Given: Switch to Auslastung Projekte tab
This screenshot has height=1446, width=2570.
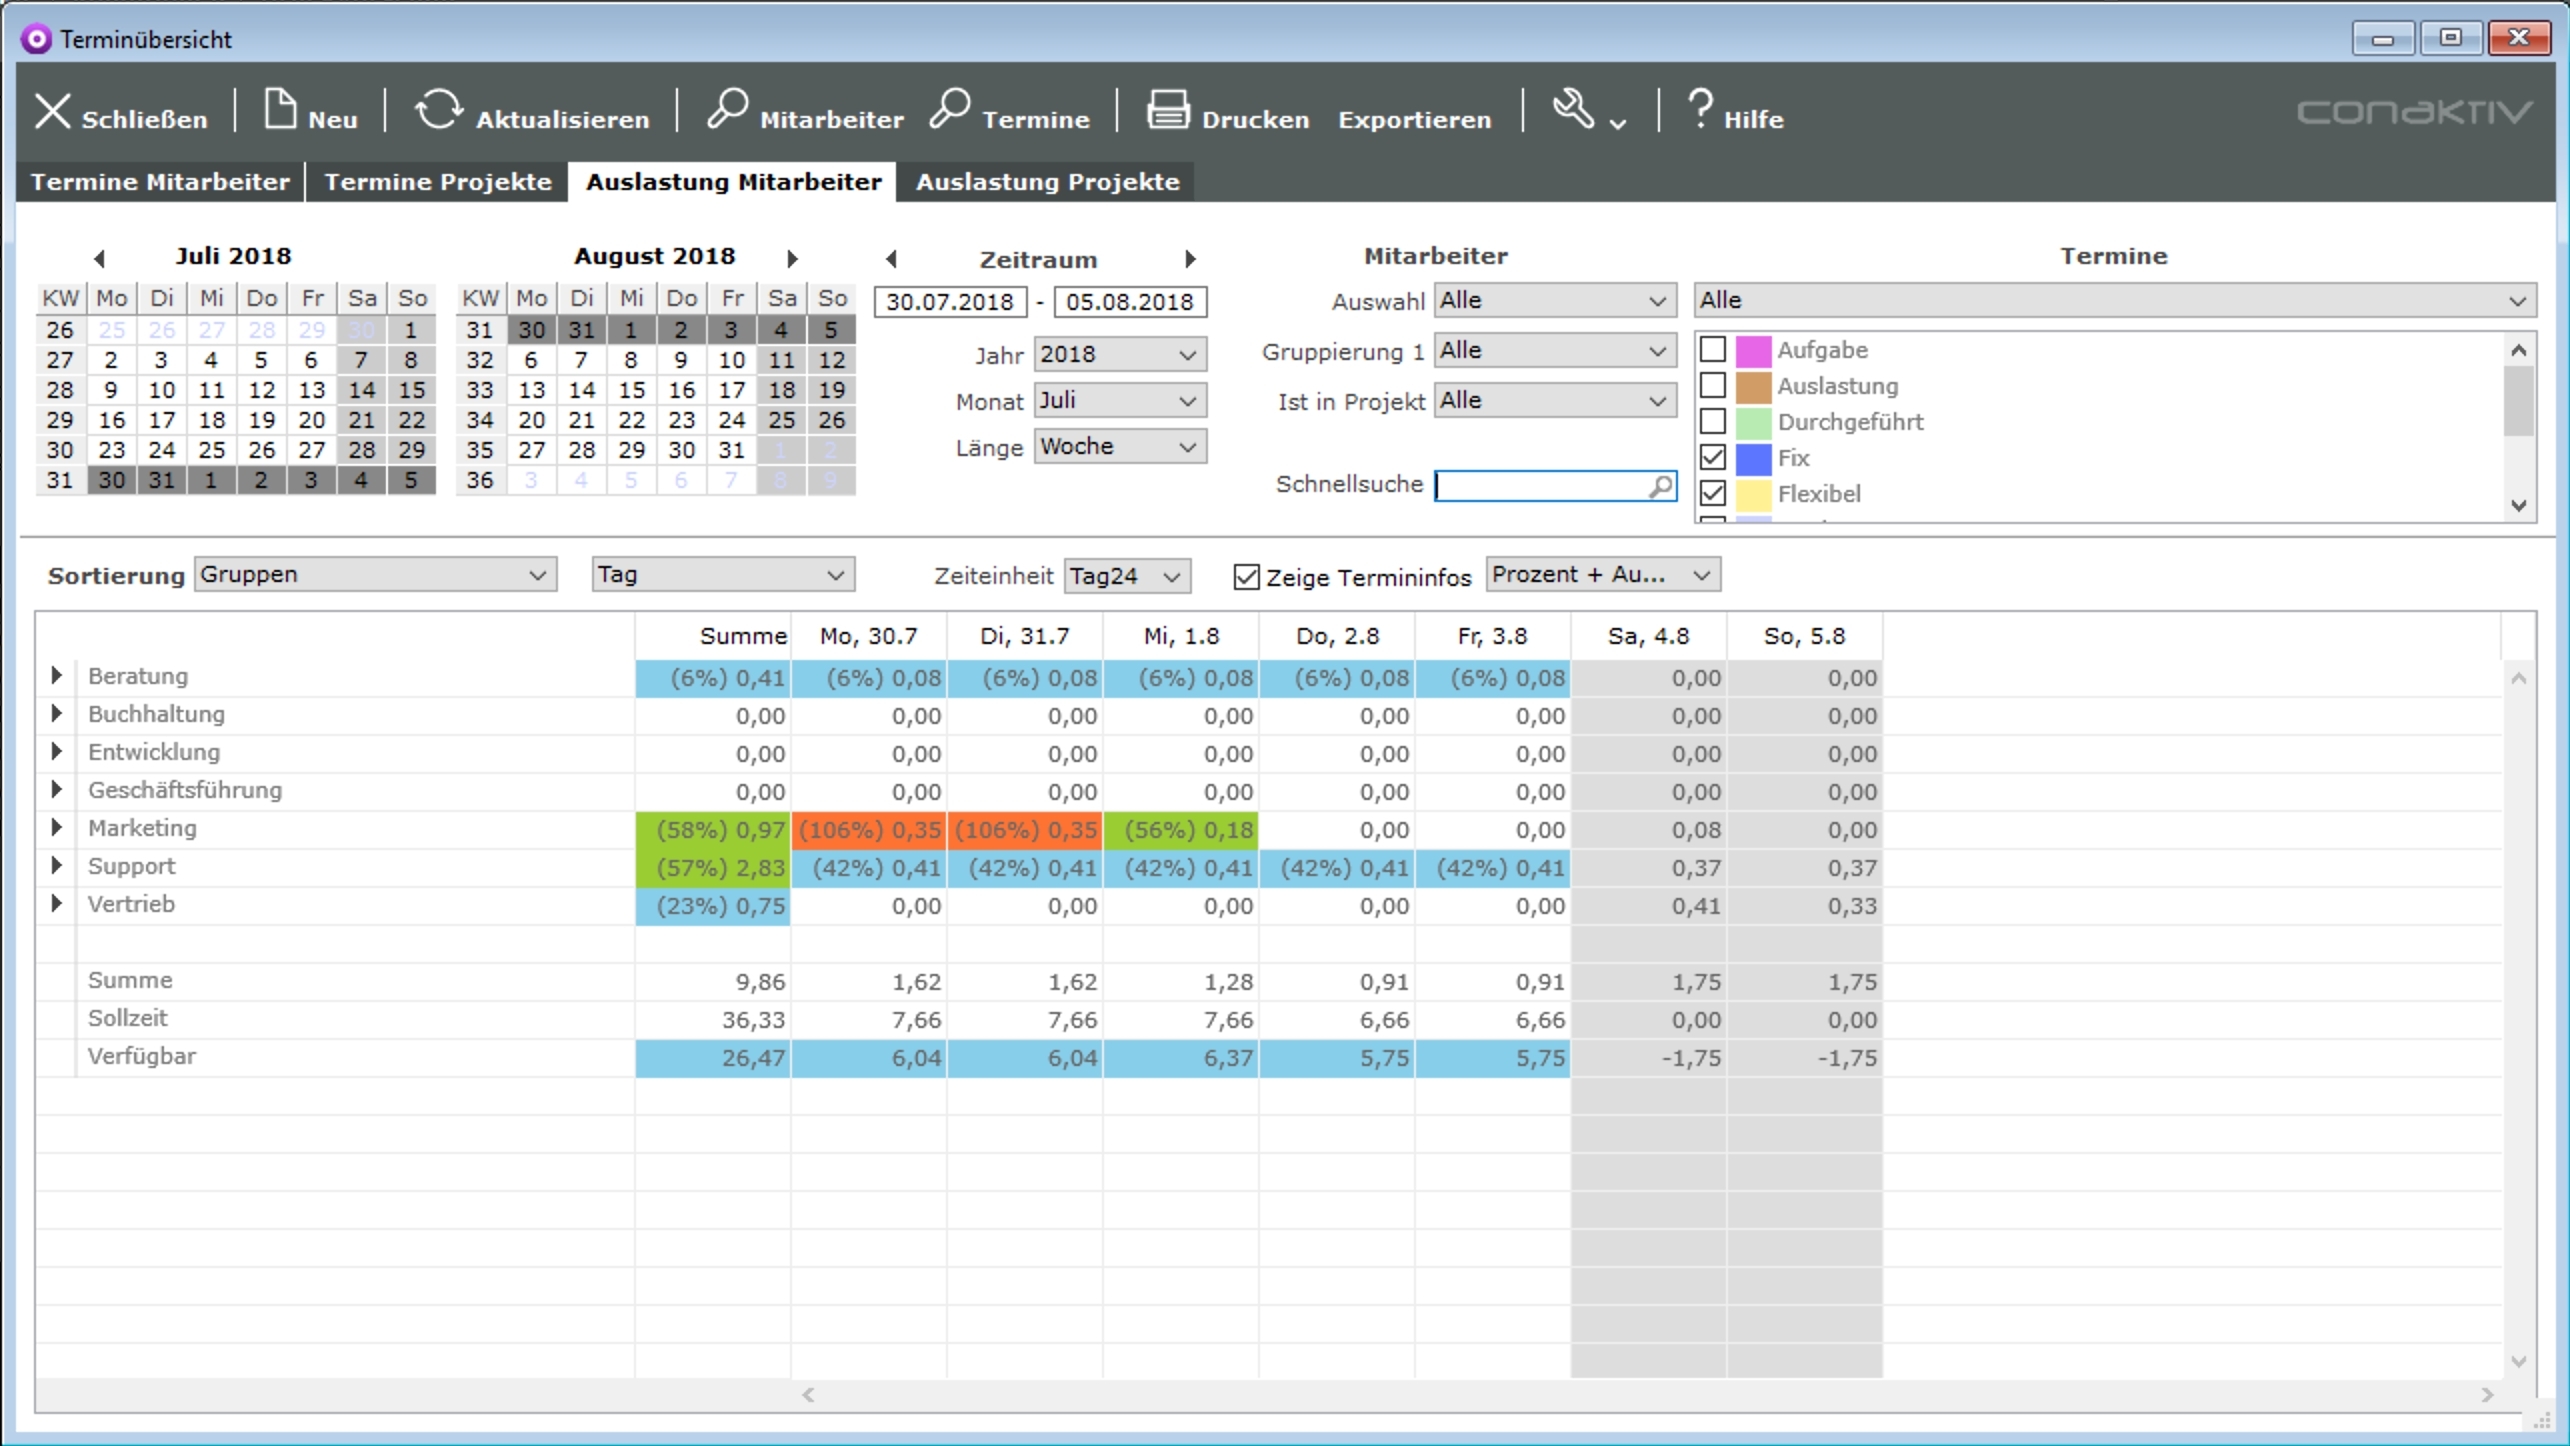Looking at the screenshot, I should point(1046,182).
